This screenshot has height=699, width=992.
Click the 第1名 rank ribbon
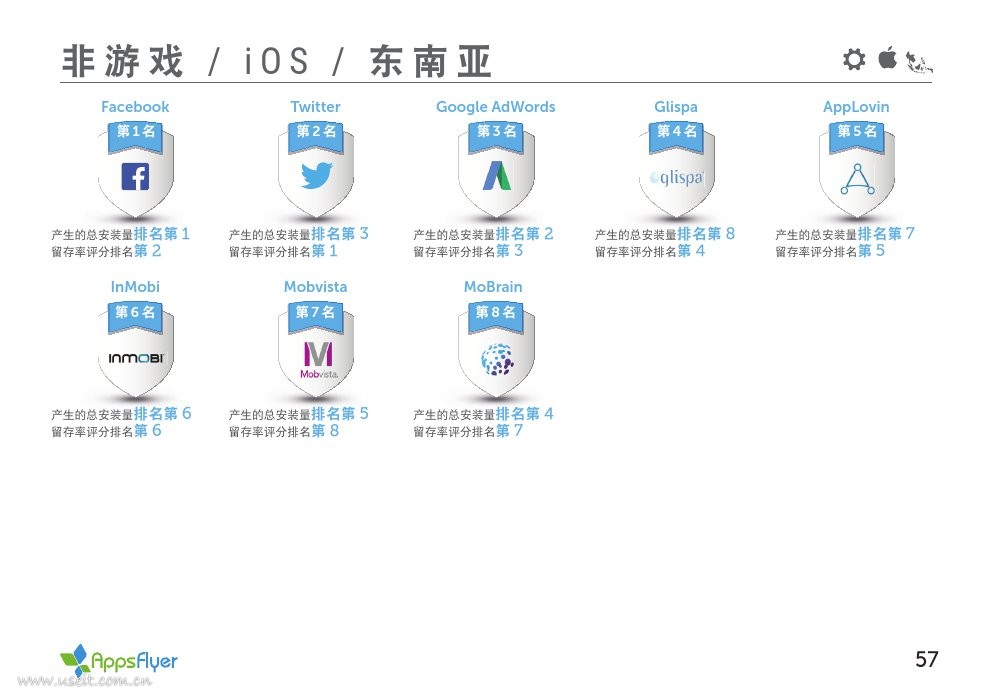(135, 137)
